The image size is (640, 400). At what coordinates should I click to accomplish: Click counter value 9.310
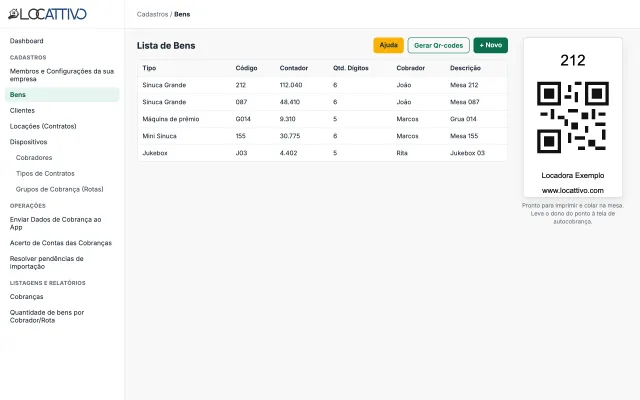[287, 119]
